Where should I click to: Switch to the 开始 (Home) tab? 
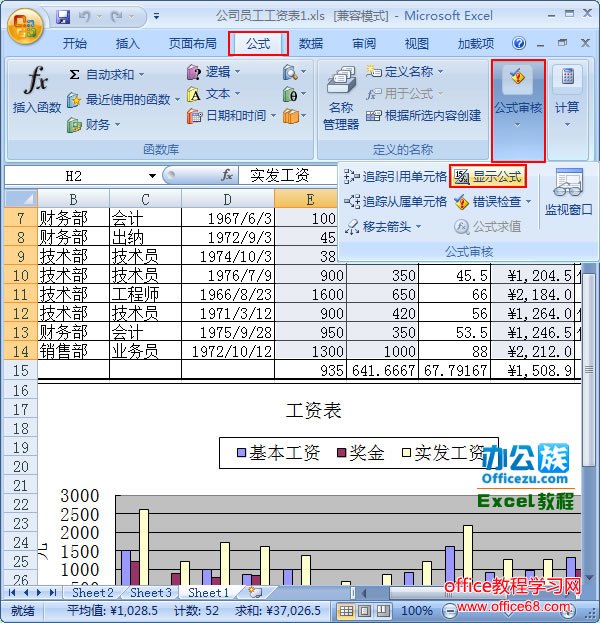point(74,43)
